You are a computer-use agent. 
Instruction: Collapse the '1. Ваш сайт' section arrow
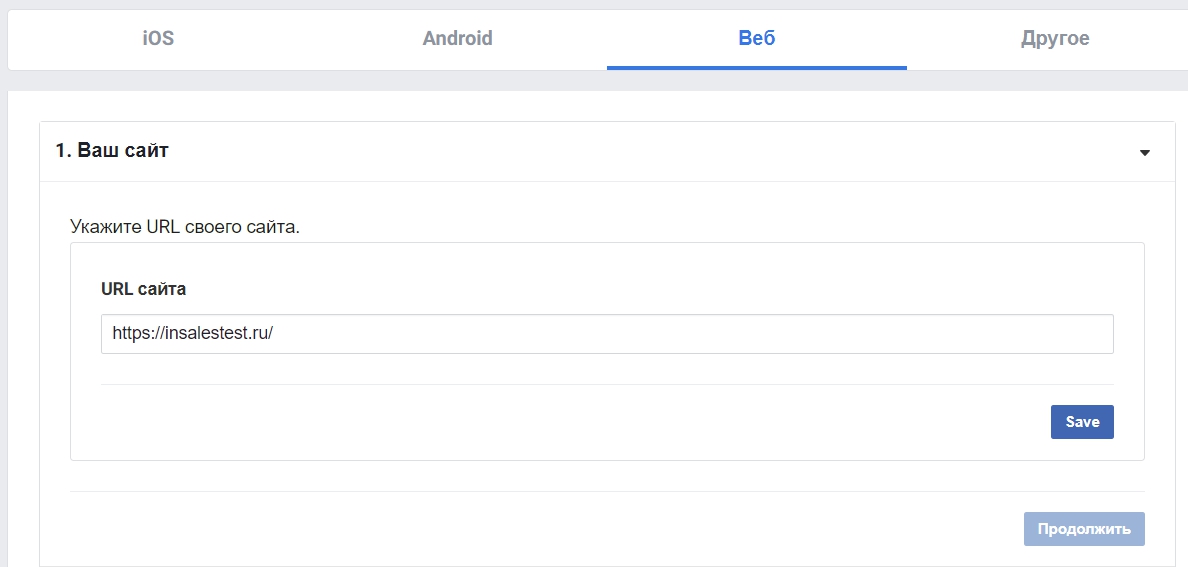[1145, 152]
